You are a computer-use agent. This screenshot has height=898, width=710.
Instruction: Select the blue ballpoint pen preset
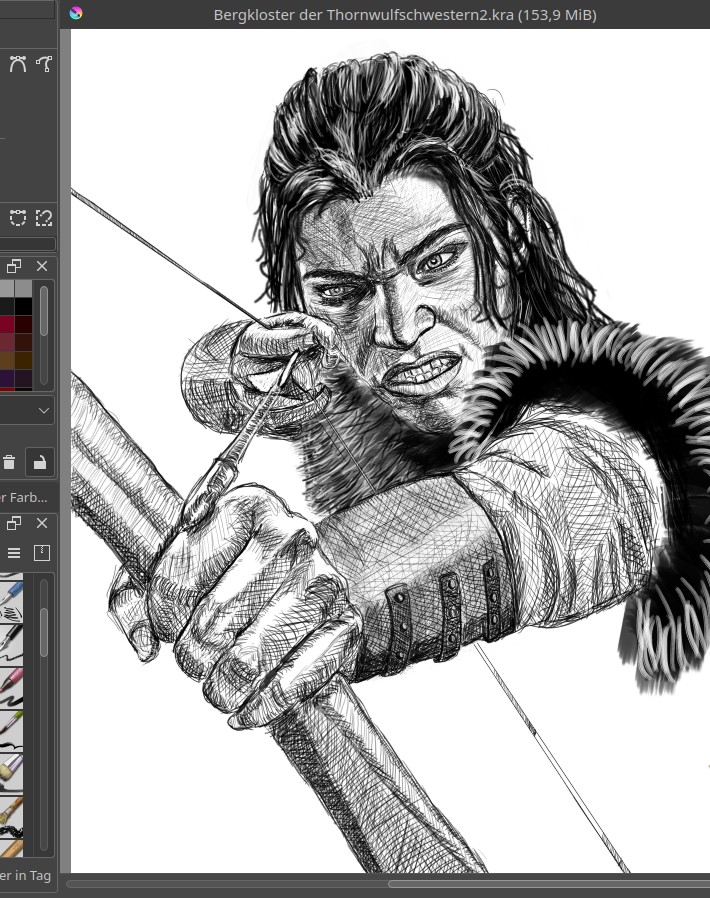(11, 600)
